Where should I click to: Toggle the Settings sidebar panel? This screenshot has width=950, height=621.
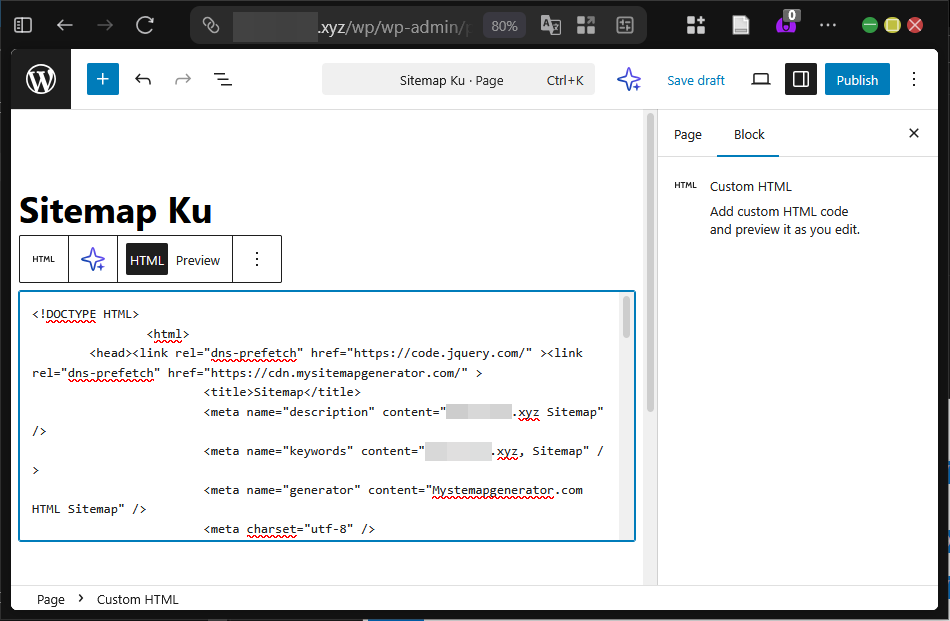801,79
